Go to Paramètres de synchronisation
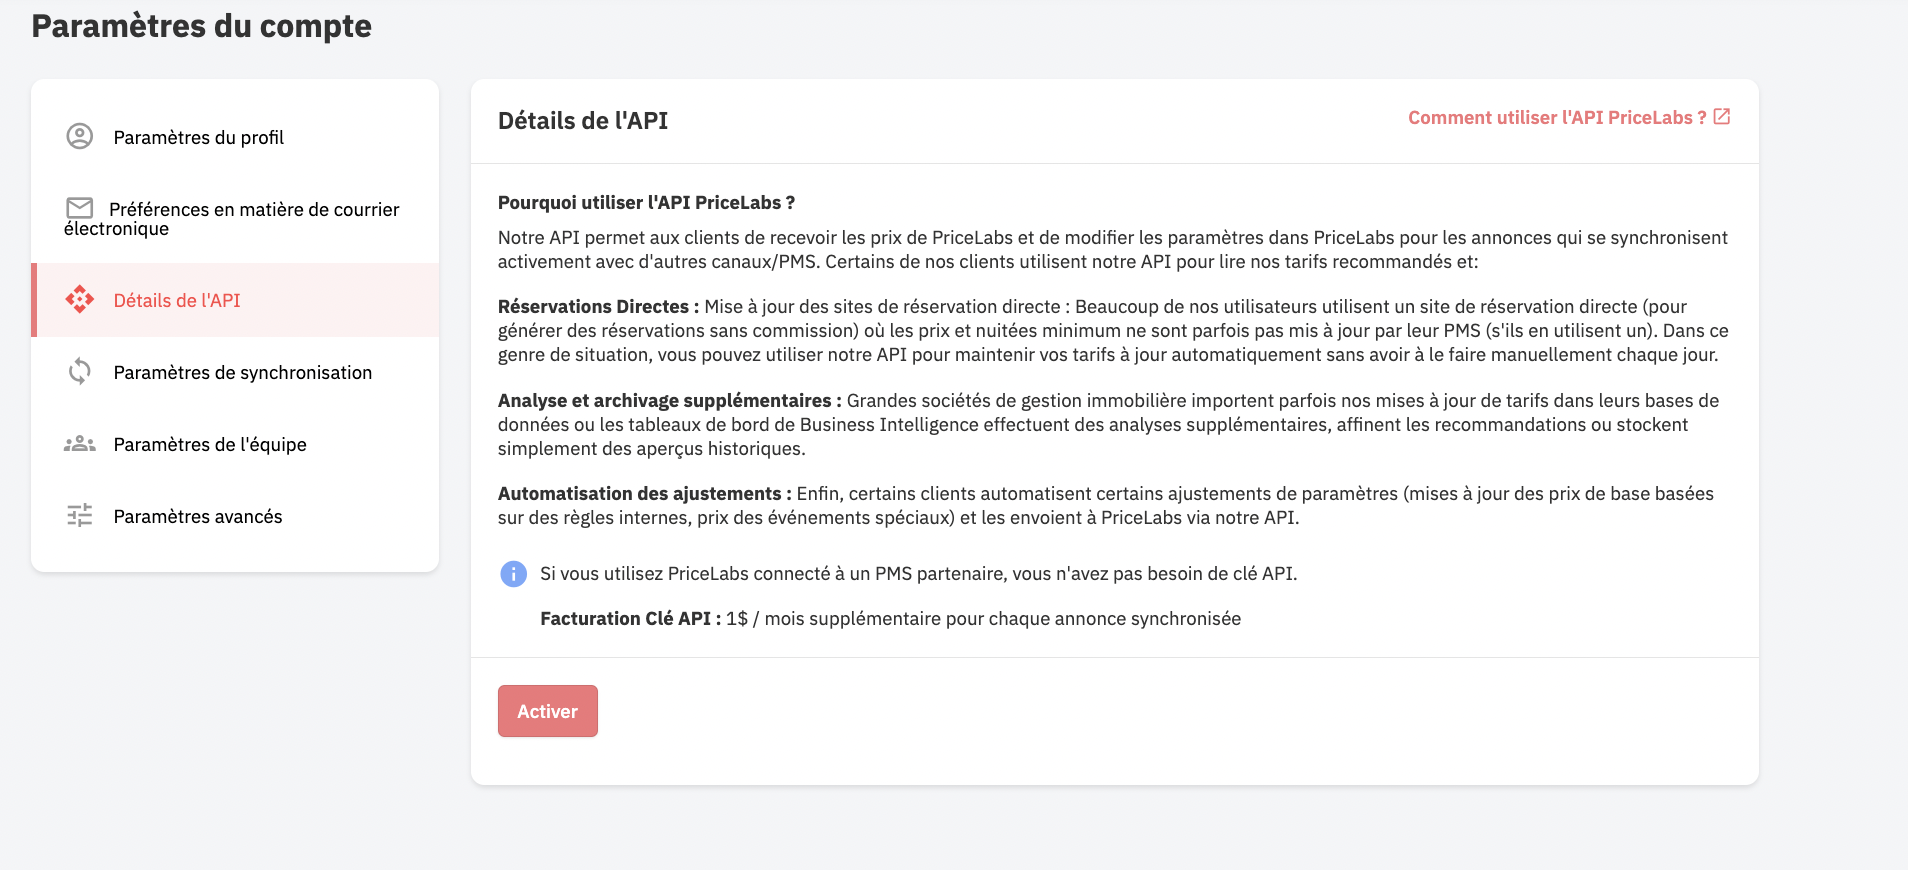1908x870 pixels. [235, 372]
